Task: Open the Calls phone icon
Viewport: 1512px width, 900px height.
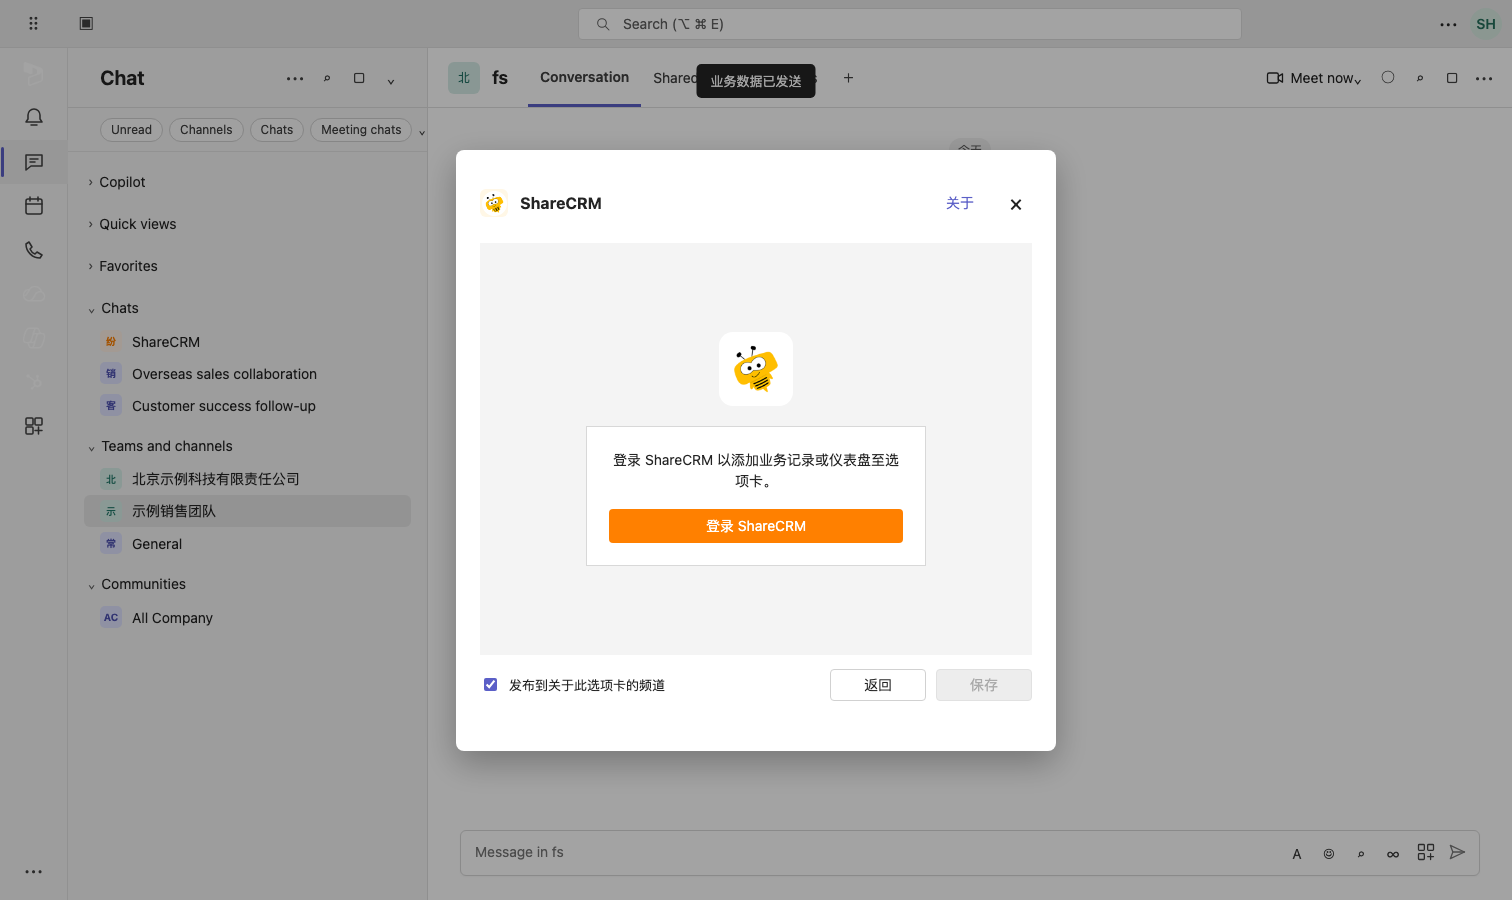Action: [x=34, y=250]
